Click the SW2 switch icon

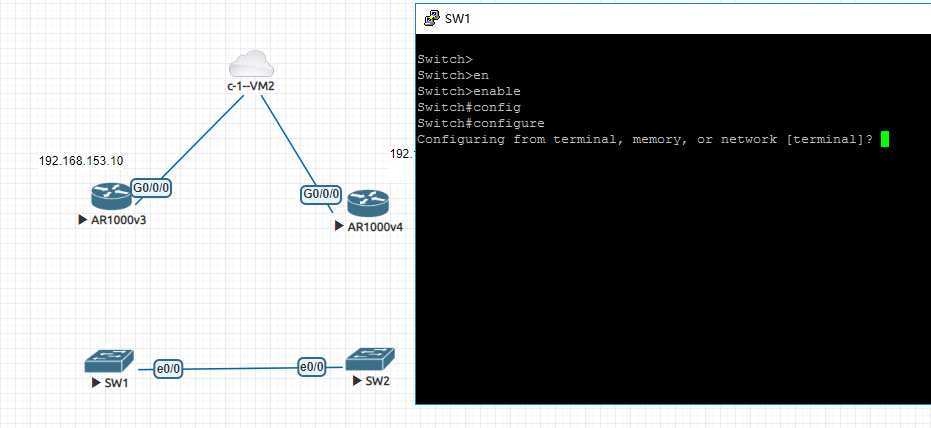(369, 359)
